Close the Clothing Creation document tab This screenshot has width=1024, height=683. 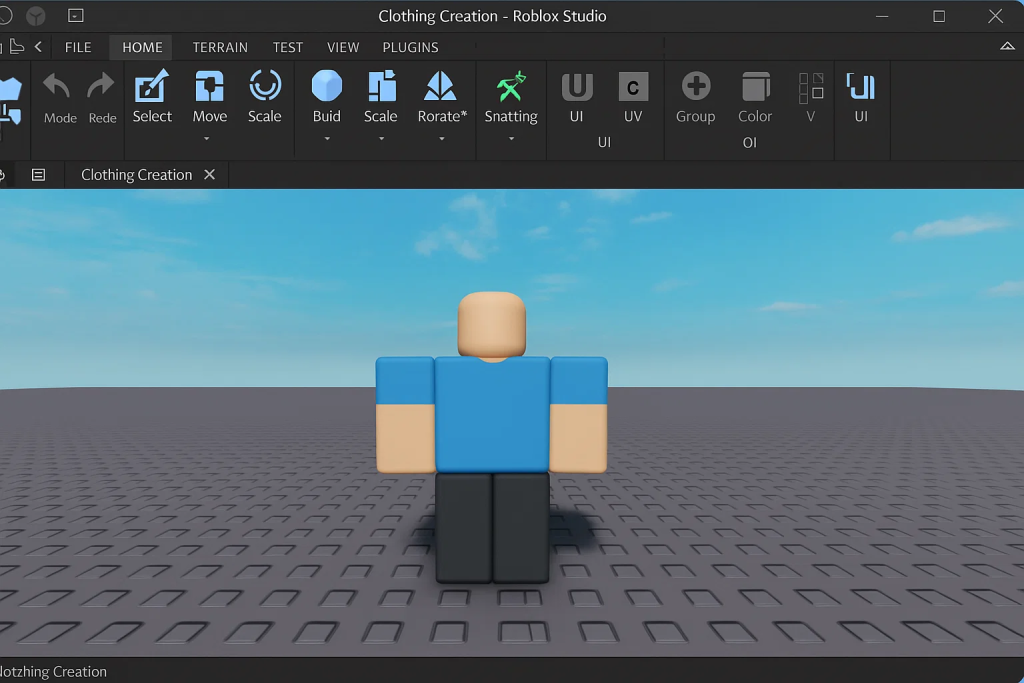[x=209, y=174]
